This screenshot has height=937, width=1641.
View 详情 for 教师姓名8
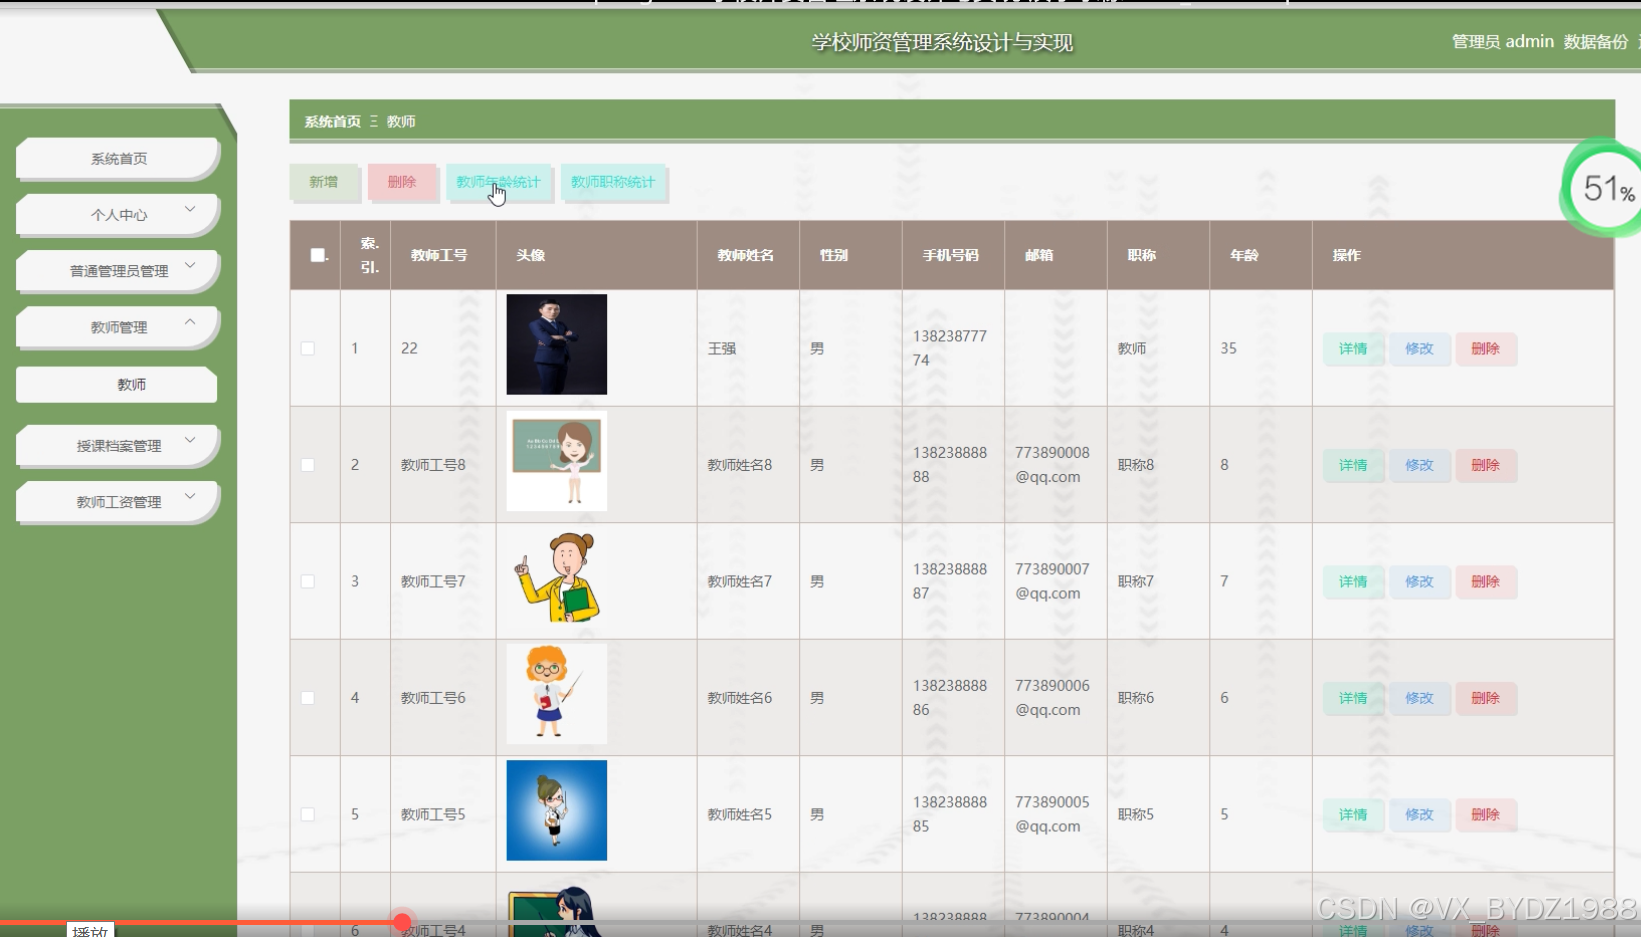pyautogui.click(x=1353, y=465)
